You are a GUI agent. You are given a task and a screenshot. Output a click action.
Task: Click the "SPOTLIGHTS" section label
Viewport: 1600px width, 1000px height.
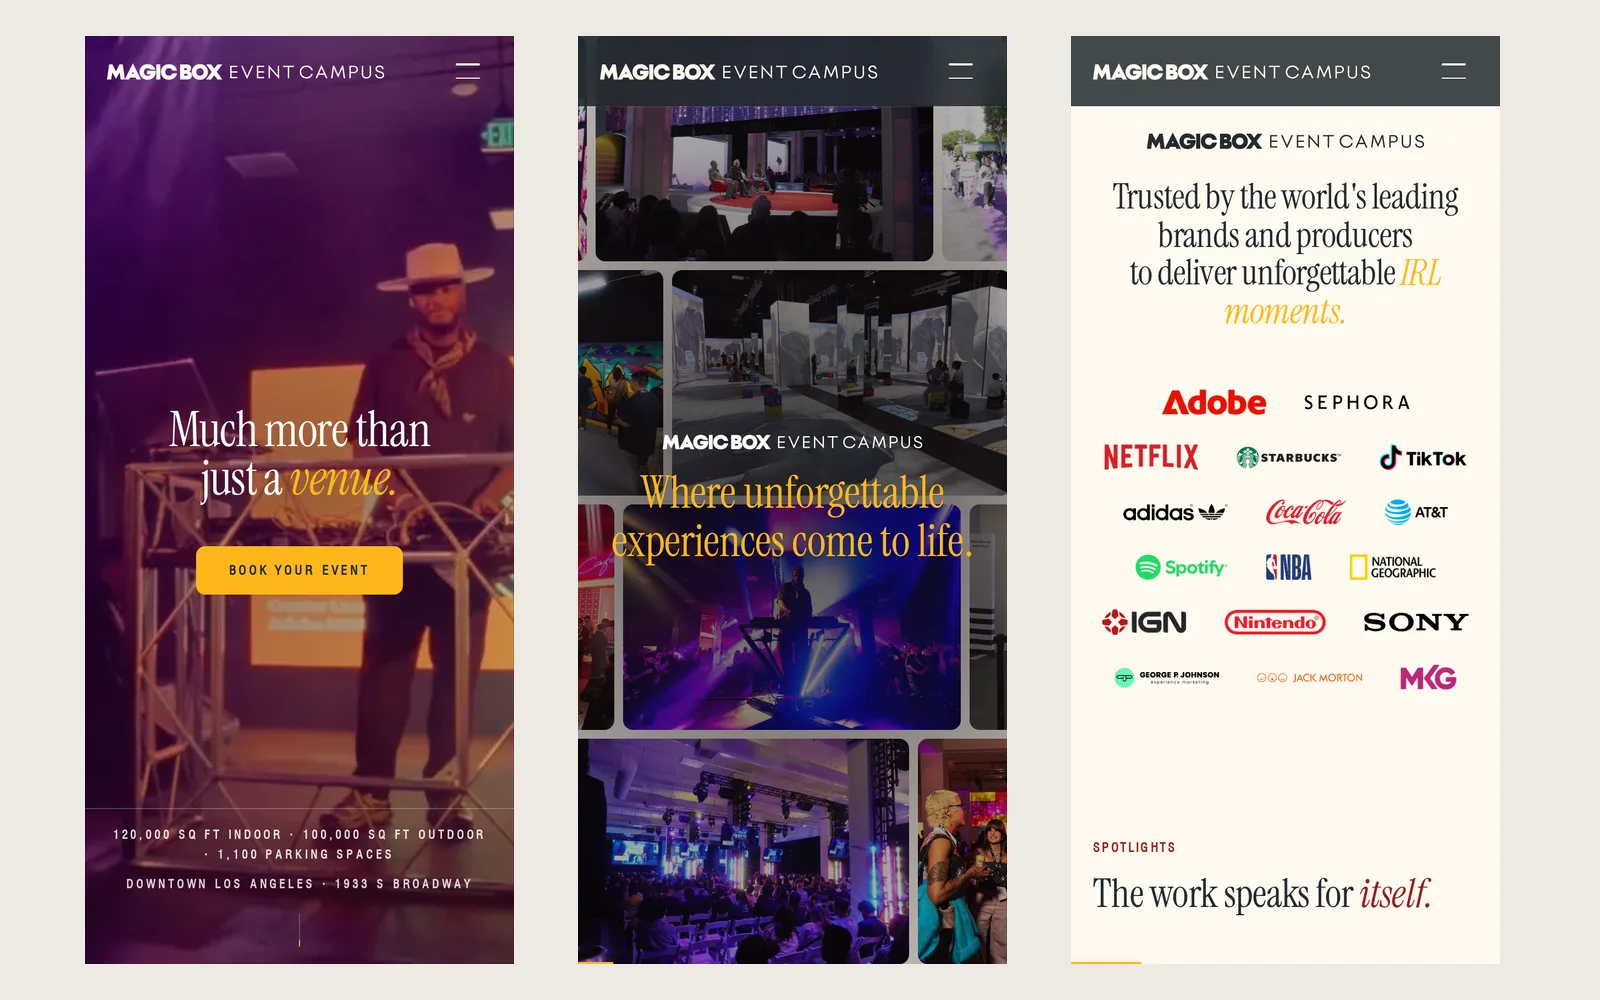point(1134,847)
